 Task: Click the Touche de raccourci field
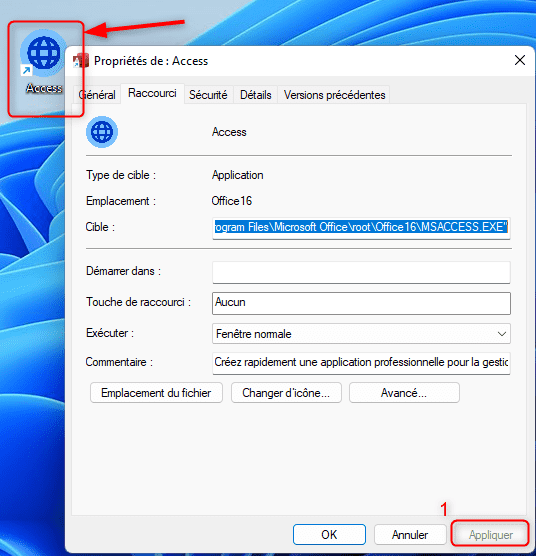tap(361, 303)
